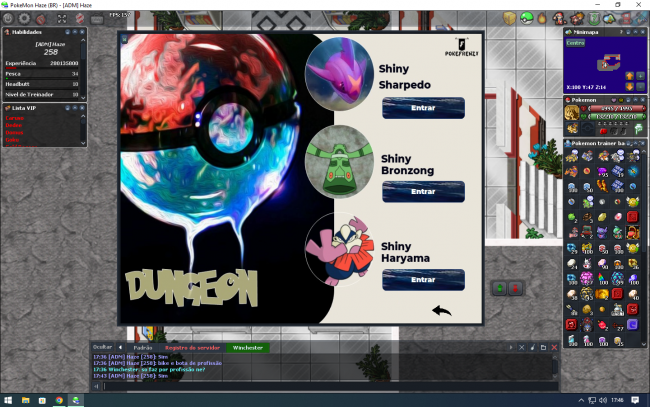
Task: Open Windows Start menu
Action: tap(8, 400)
